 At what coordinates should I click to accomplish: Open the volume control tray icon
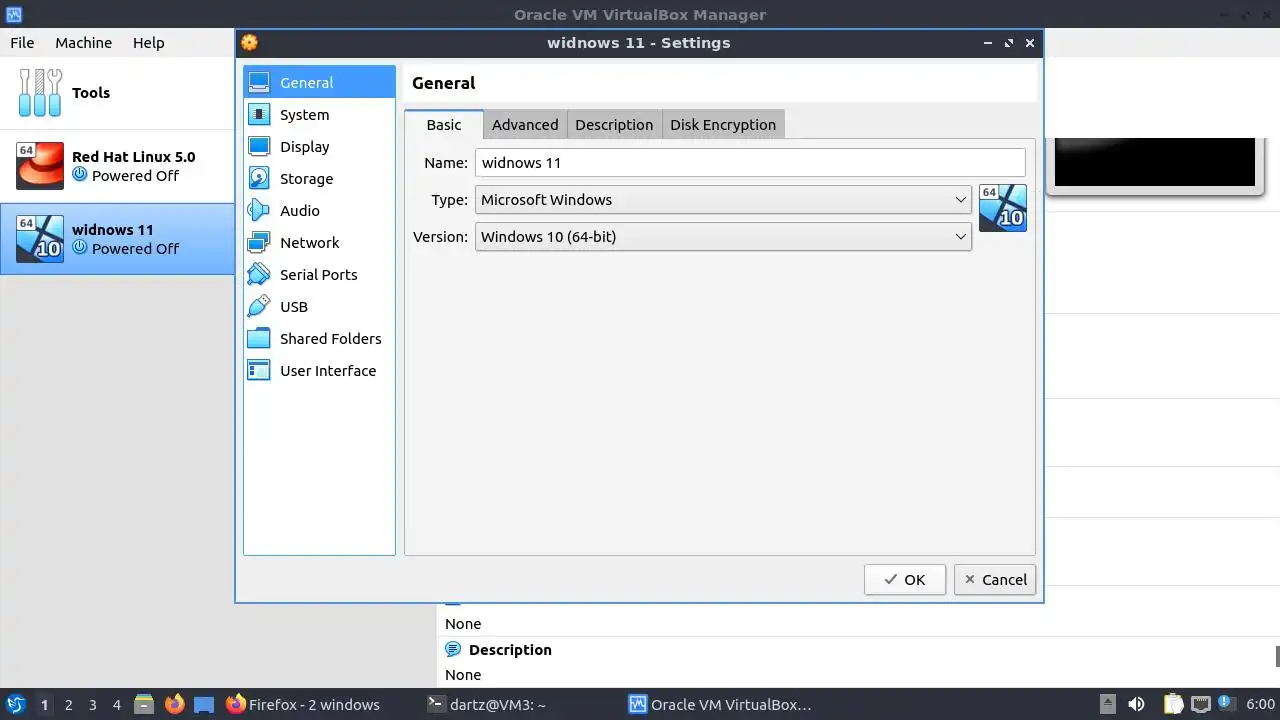(x=1136, y=705)
